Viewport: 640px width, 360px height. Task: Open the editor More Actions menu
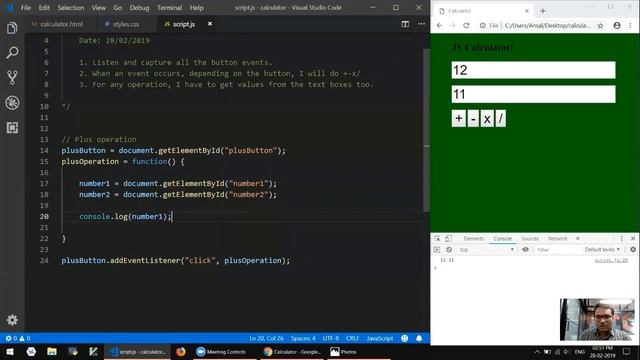tap(421, 24)
